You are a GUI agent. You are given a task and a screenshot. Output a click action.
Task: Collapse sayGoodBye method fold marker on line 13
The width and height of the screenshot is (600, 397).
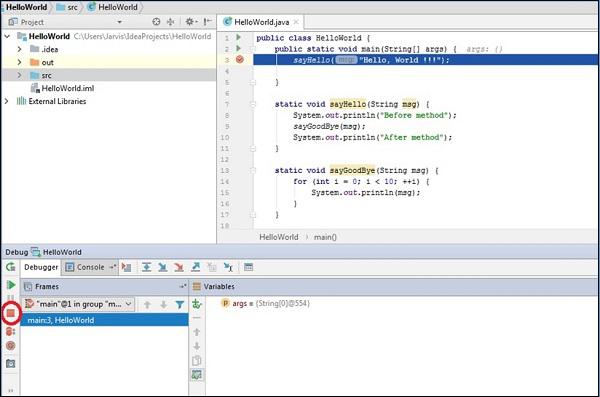pyautogui.click(x=253, y=170)
